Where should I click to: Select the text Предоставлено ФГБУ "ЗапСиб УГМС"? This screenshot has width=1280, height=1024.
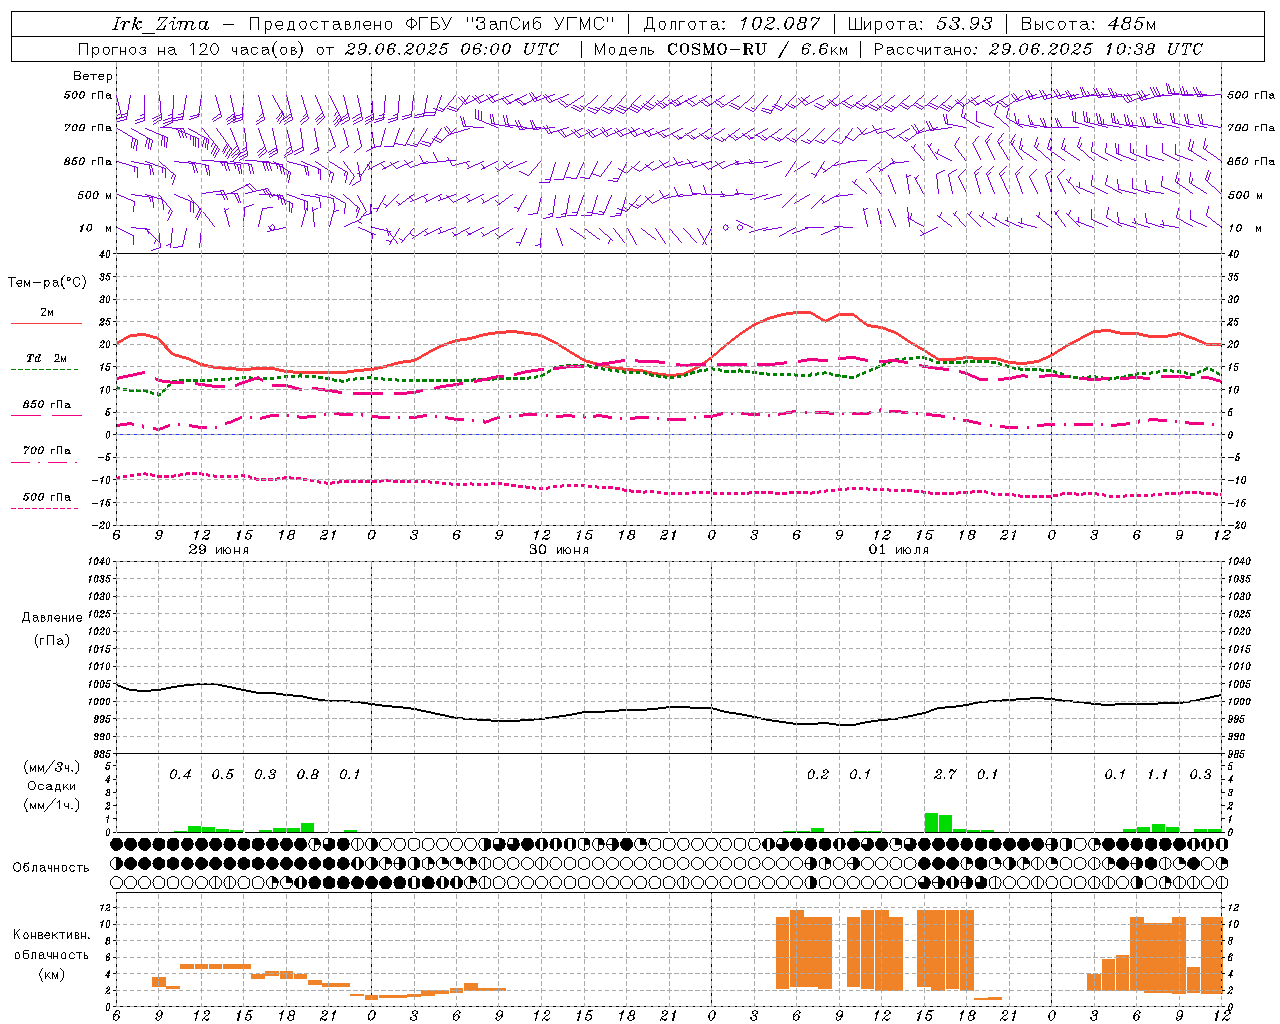(x=432, y=24)
